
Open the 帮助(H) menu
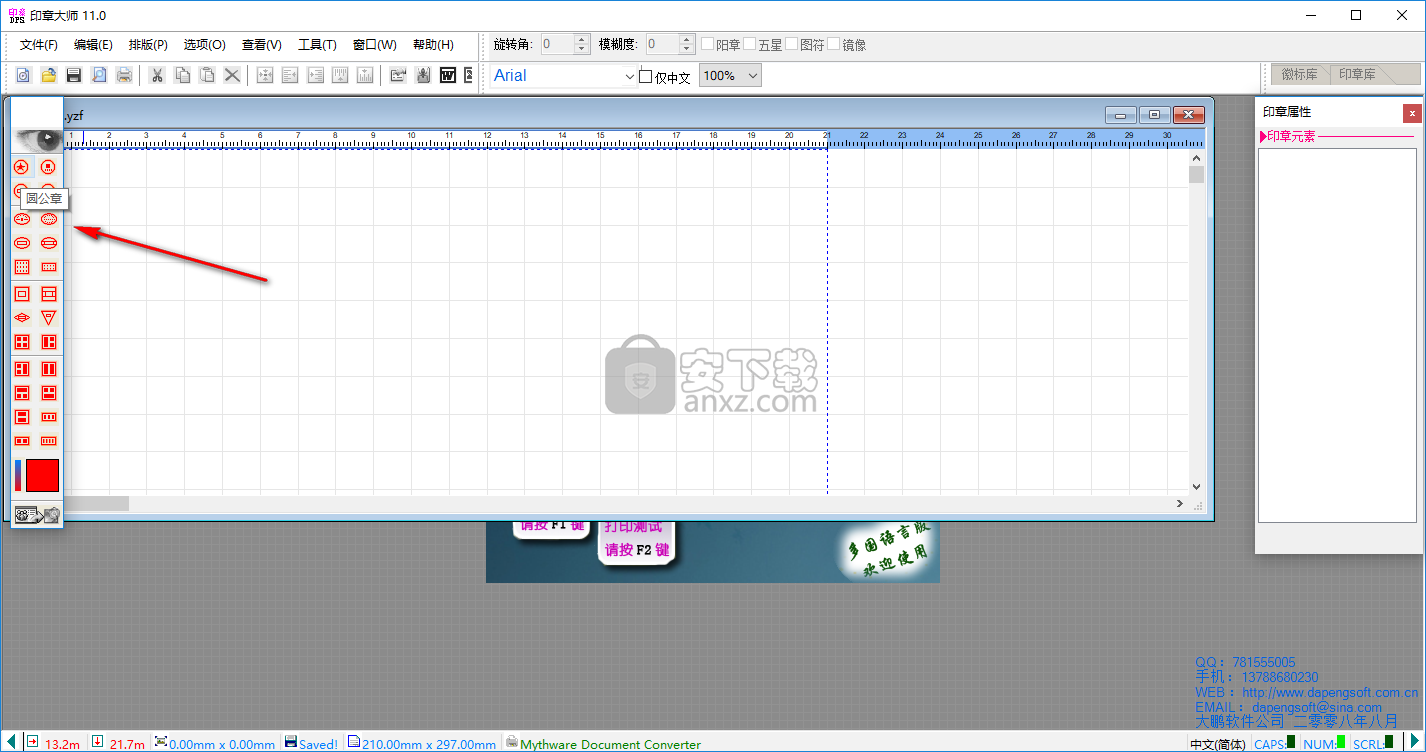[x=432, y=45]
